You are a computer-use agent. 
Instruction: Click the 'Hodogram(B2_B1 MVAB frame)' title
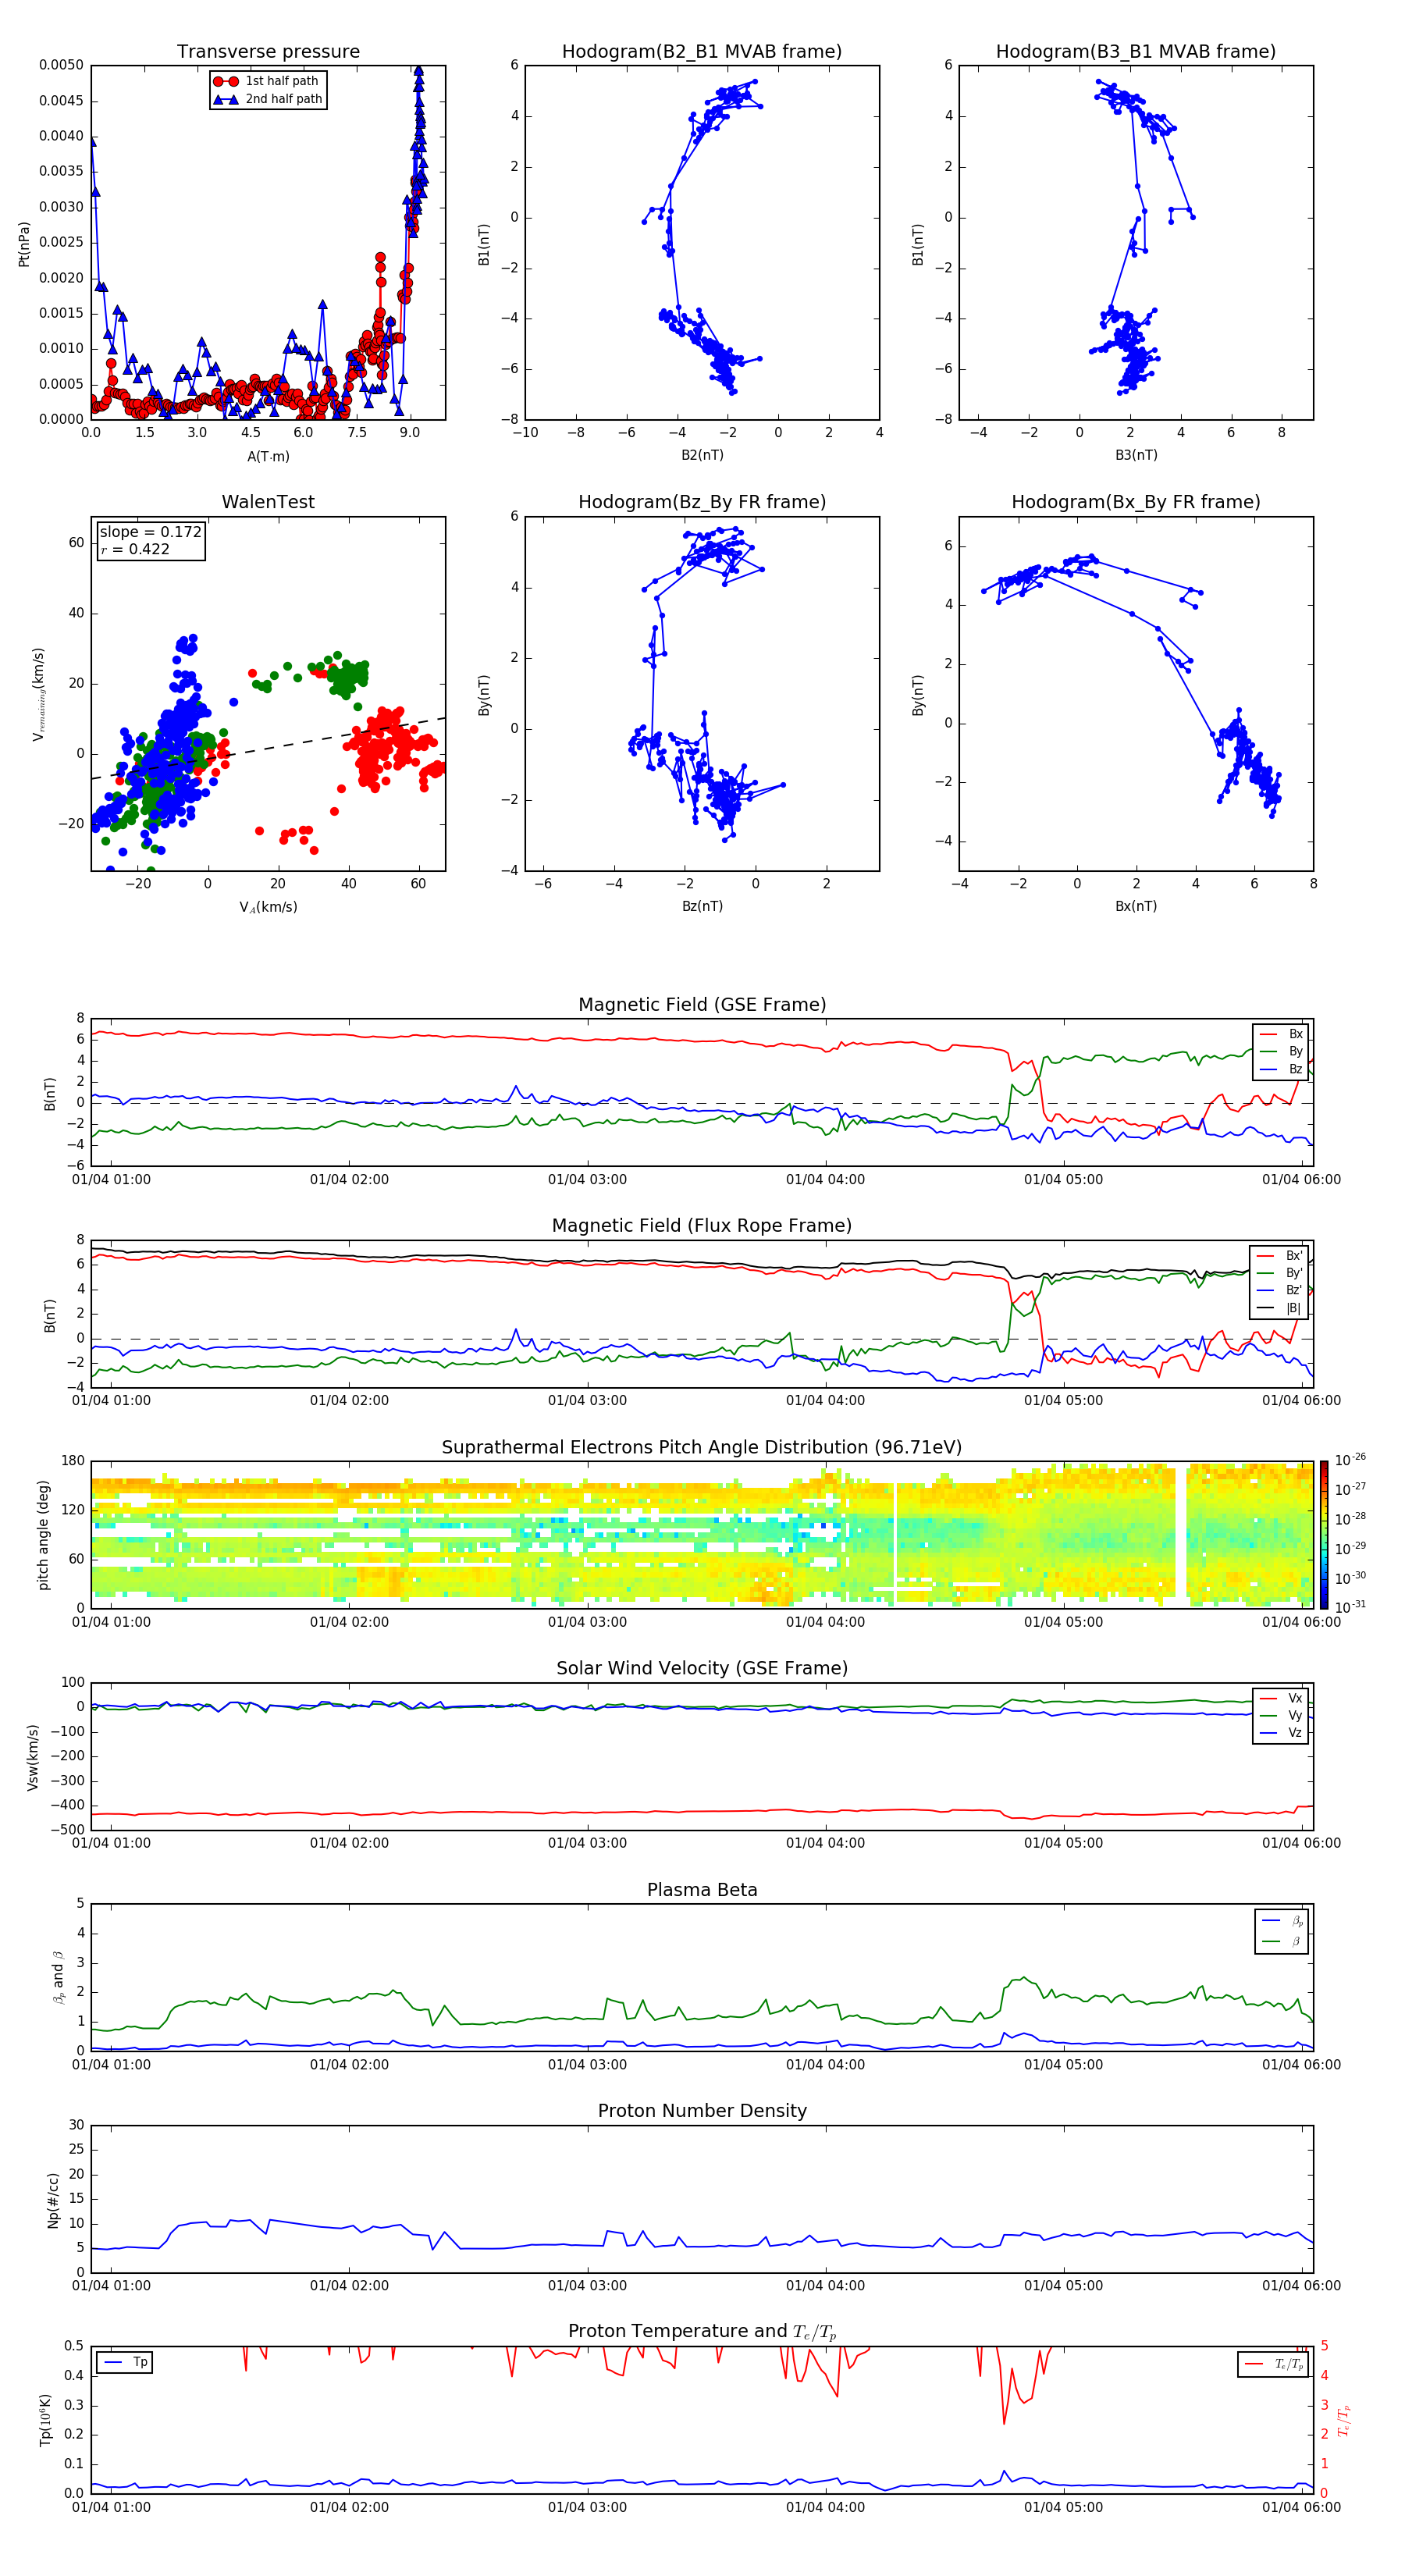702,51
